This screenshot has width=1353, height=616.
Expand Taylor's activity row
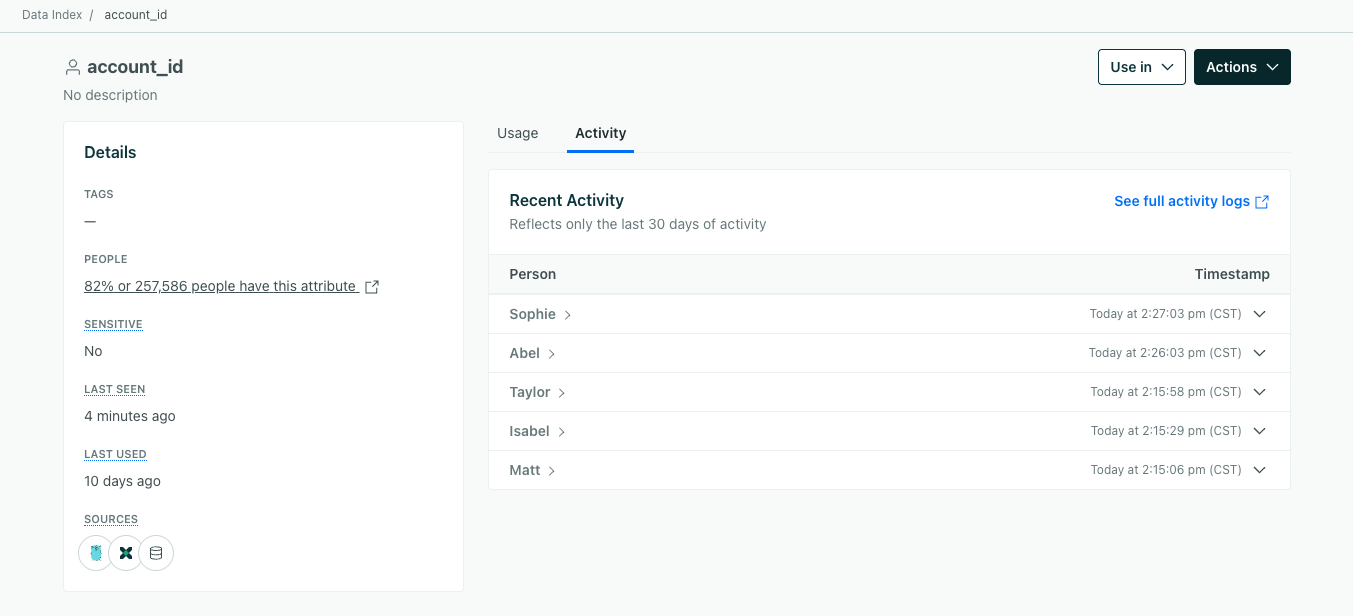coord(1259,391)
